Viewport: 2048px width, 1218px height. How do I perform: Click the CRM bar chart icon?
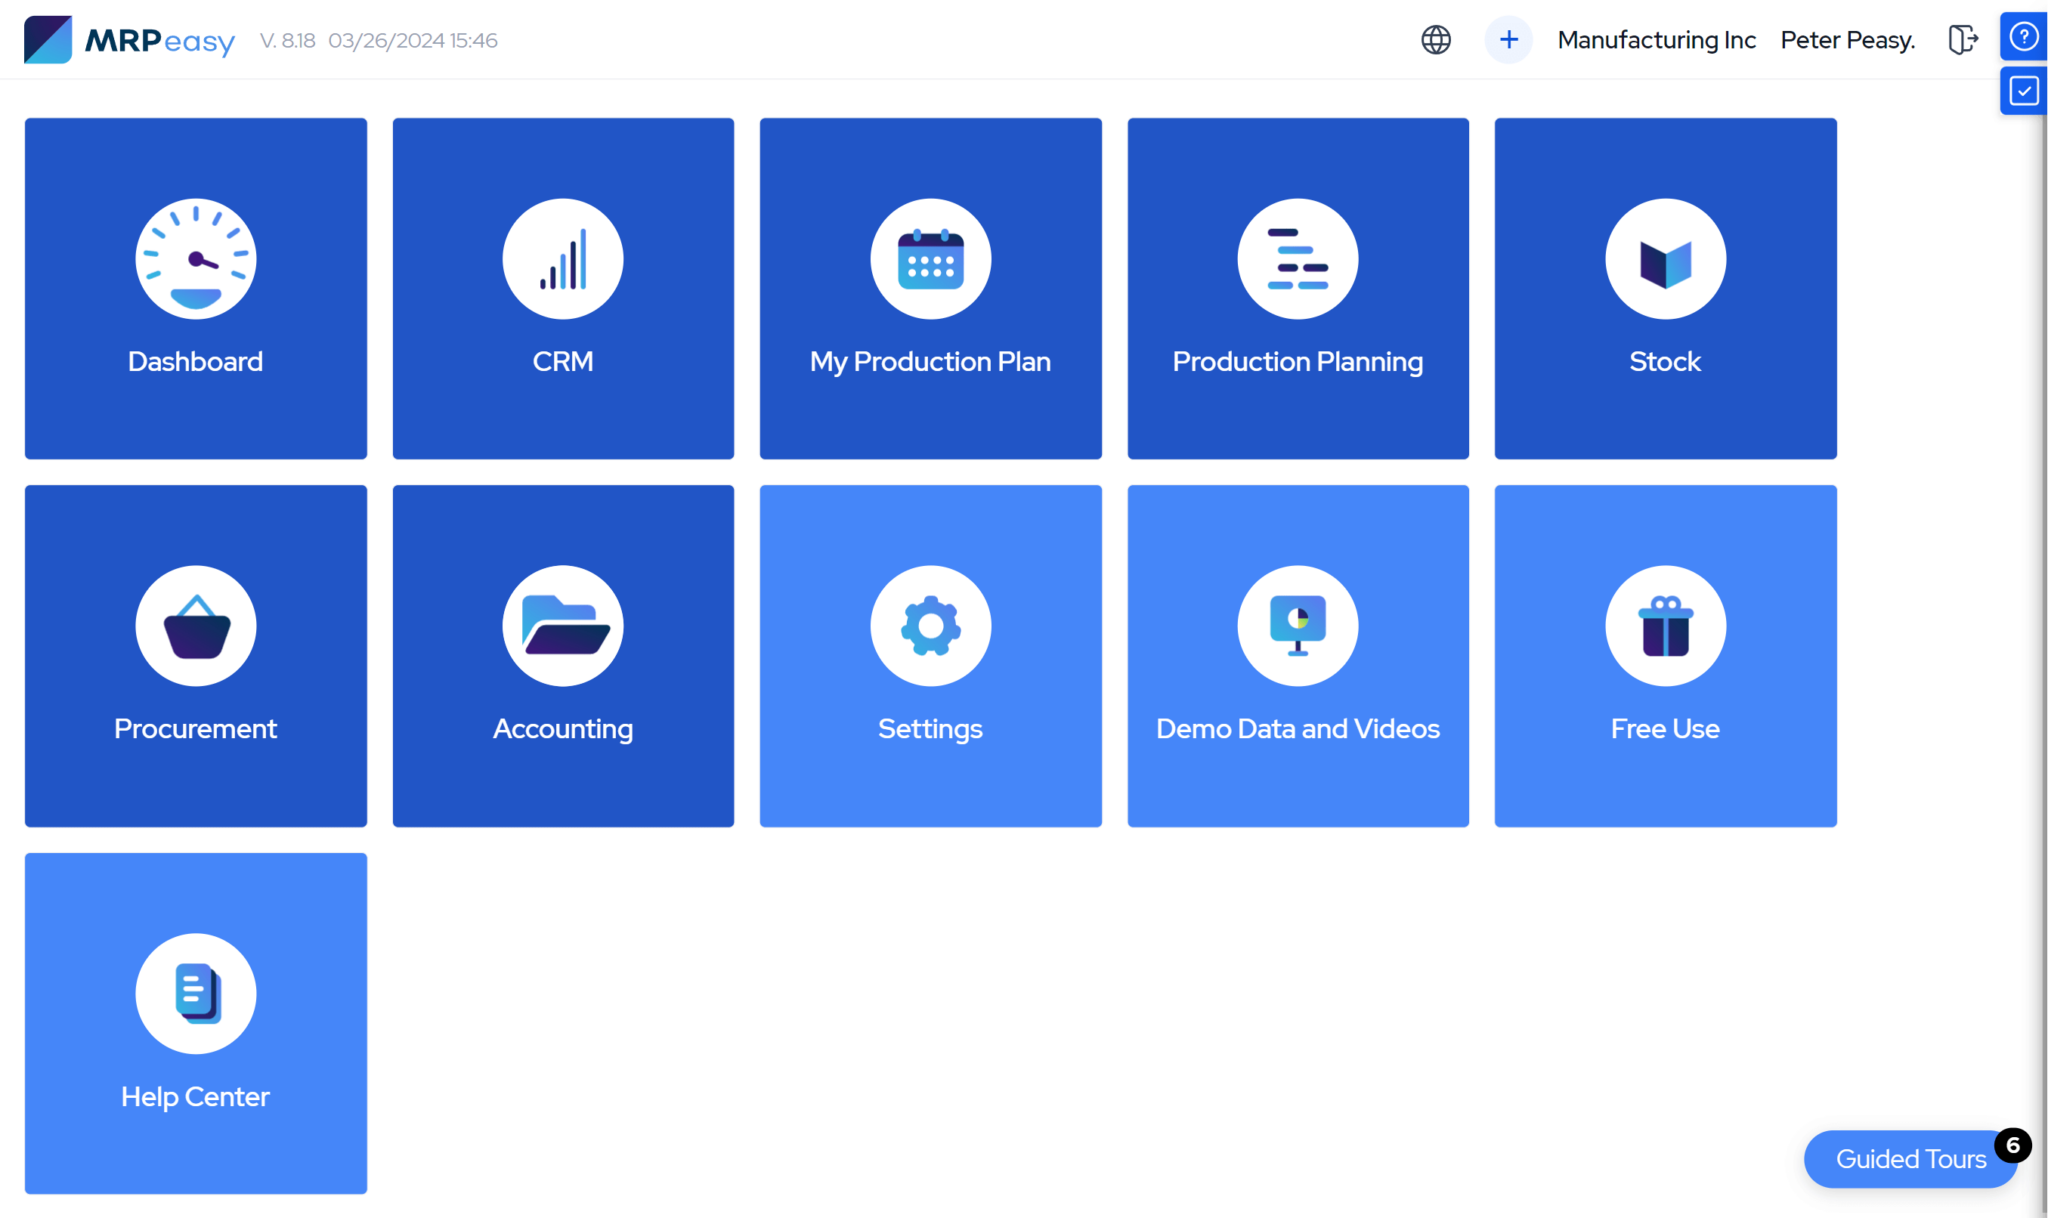[563, 259]
